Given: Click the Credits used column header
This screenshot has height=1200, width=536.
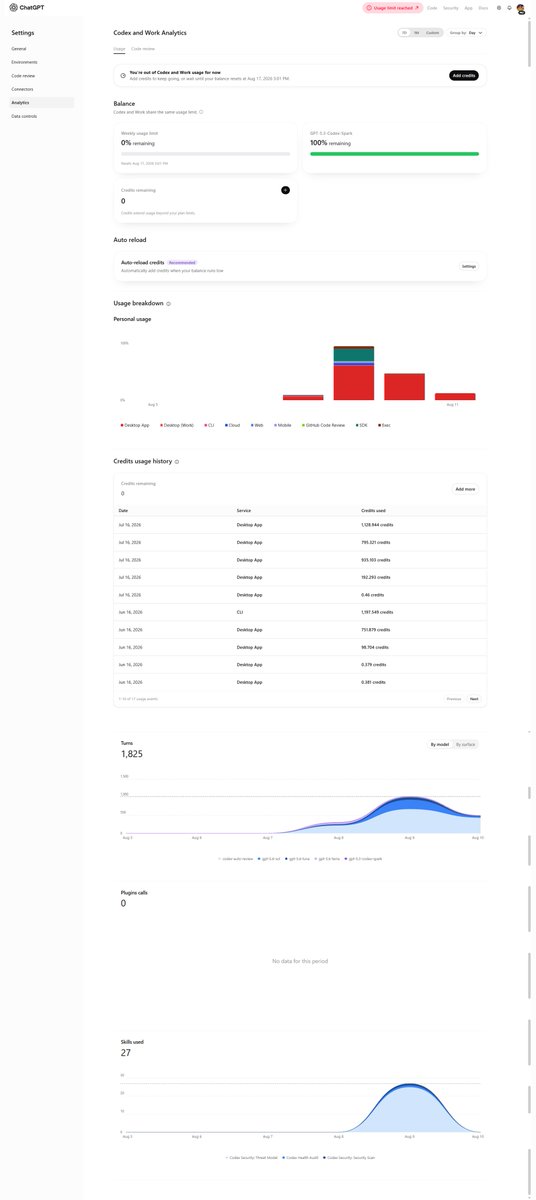Looking at the screenshot, I should [x=373, y=510].
